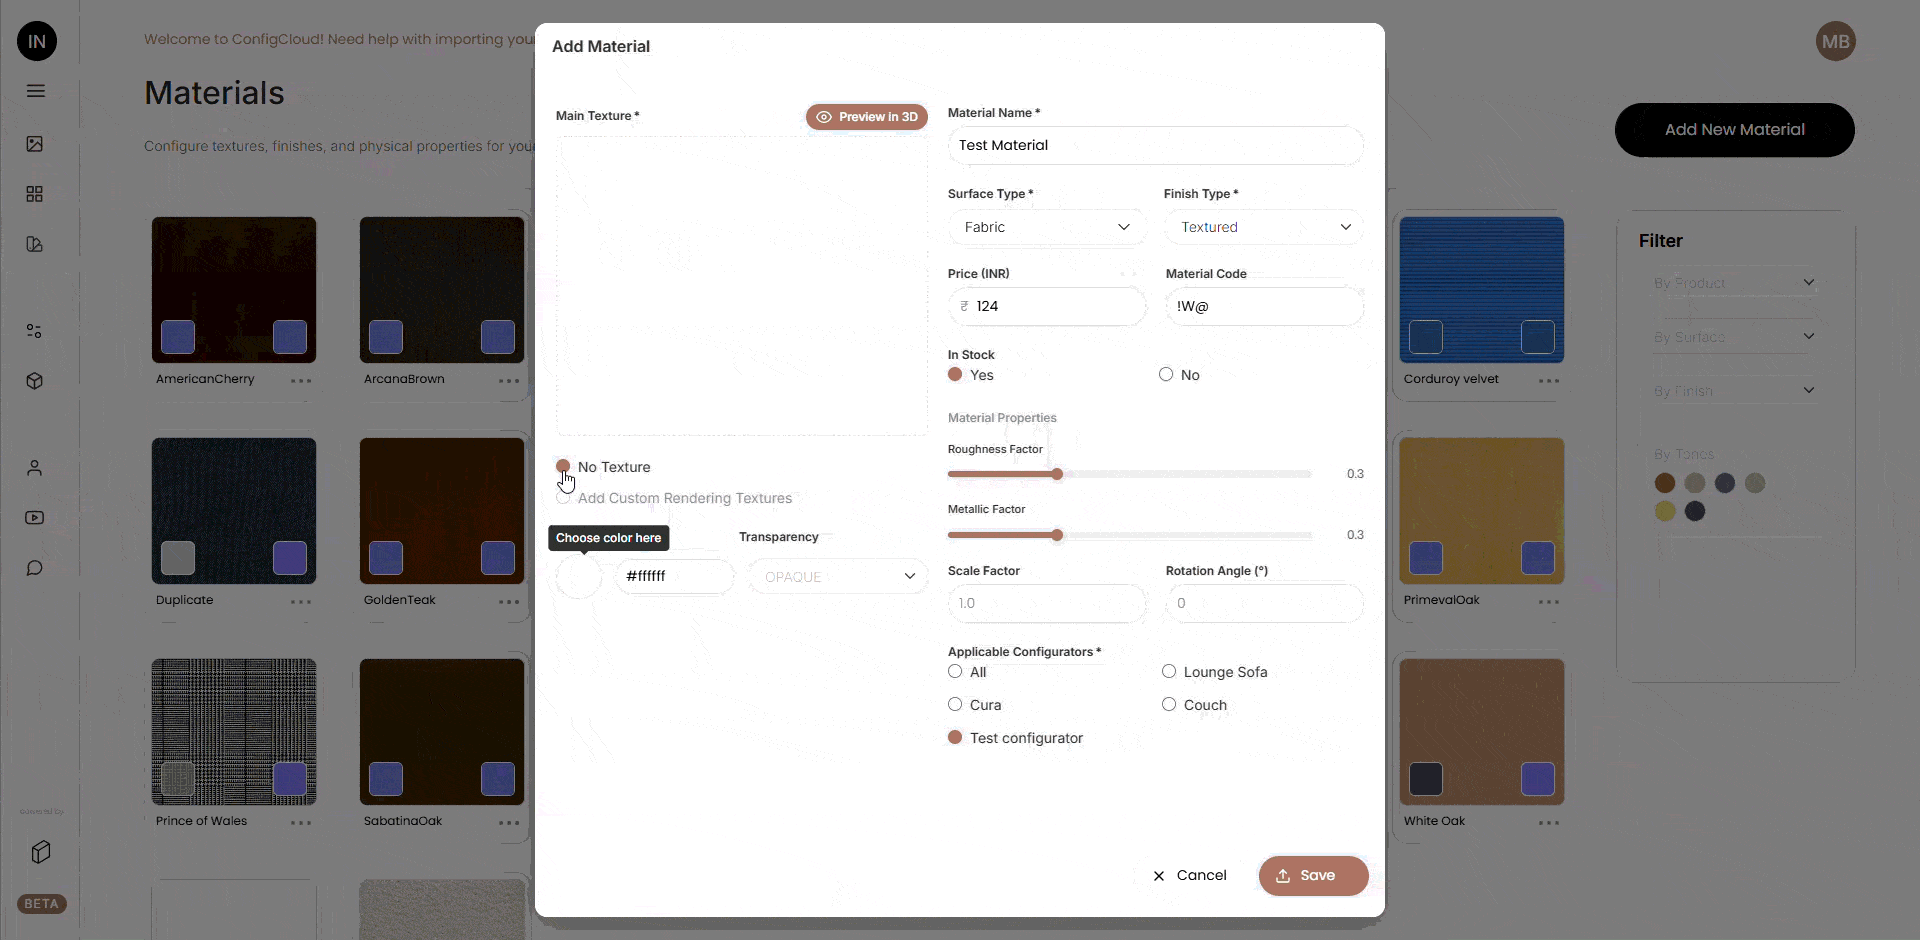
Task: Open the user profile sidebar icon
Action: coord(36,468)
